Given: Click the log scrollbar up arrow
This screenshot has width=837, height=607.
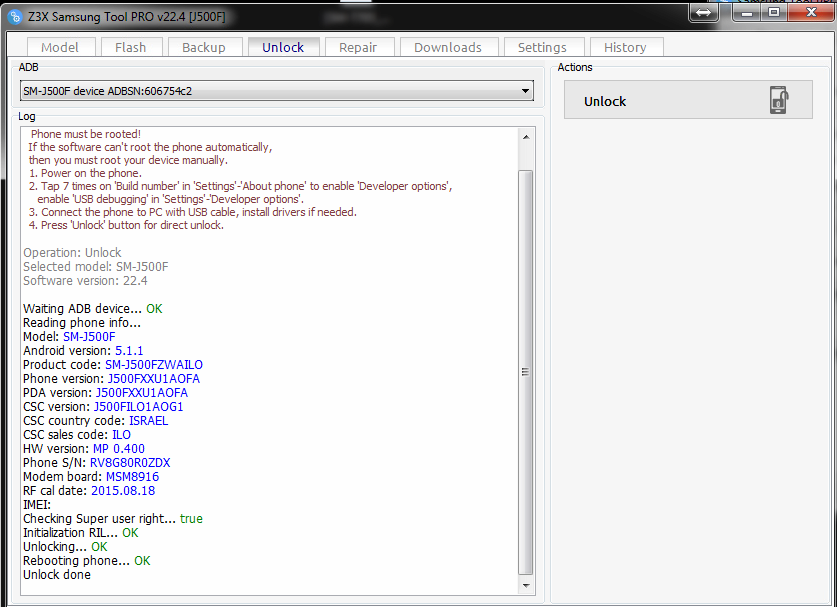Looking at the screenshot, I should [526, 137].
